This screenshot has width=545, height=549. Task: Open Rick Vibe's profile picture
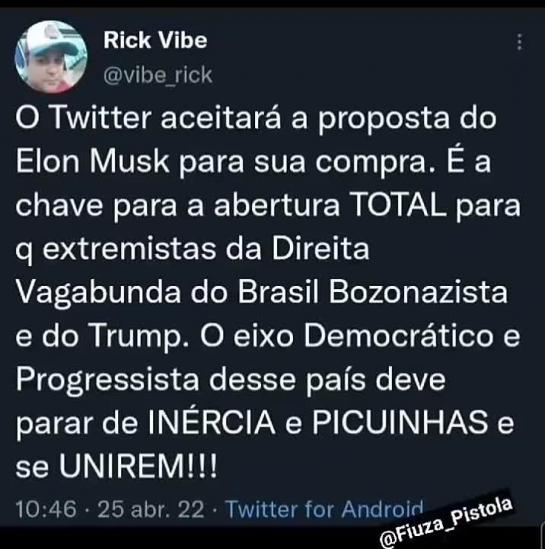[x=51, y=57]
